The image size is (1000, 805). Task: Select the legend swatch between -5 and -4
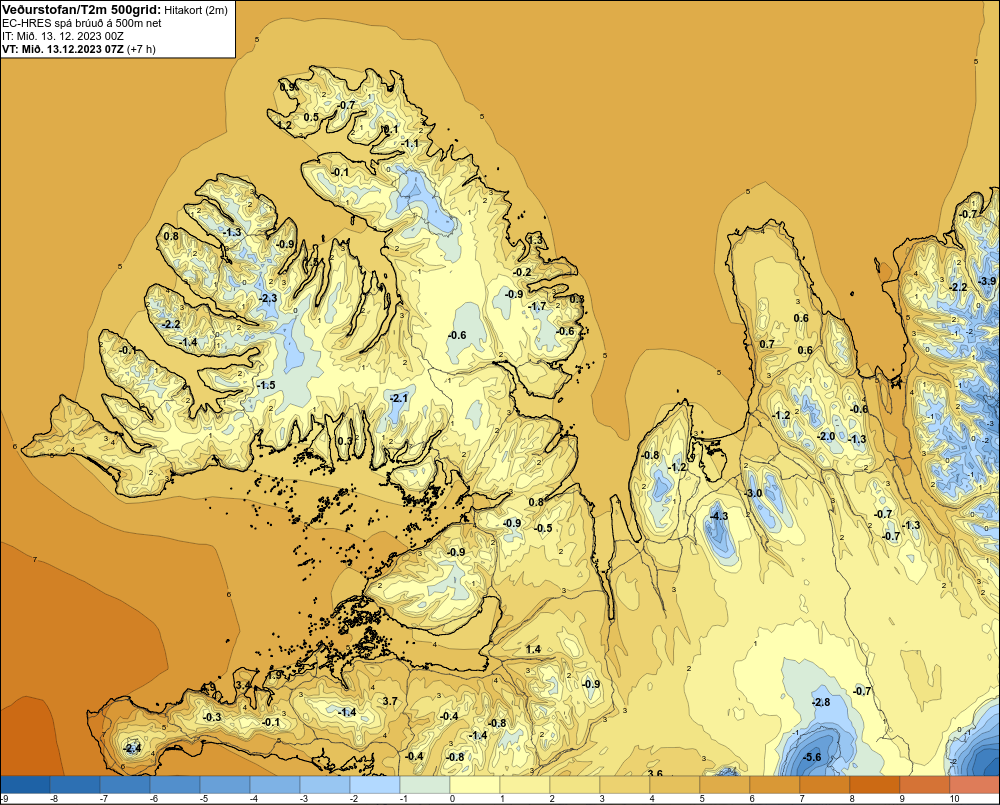click(x=225, y=784)
